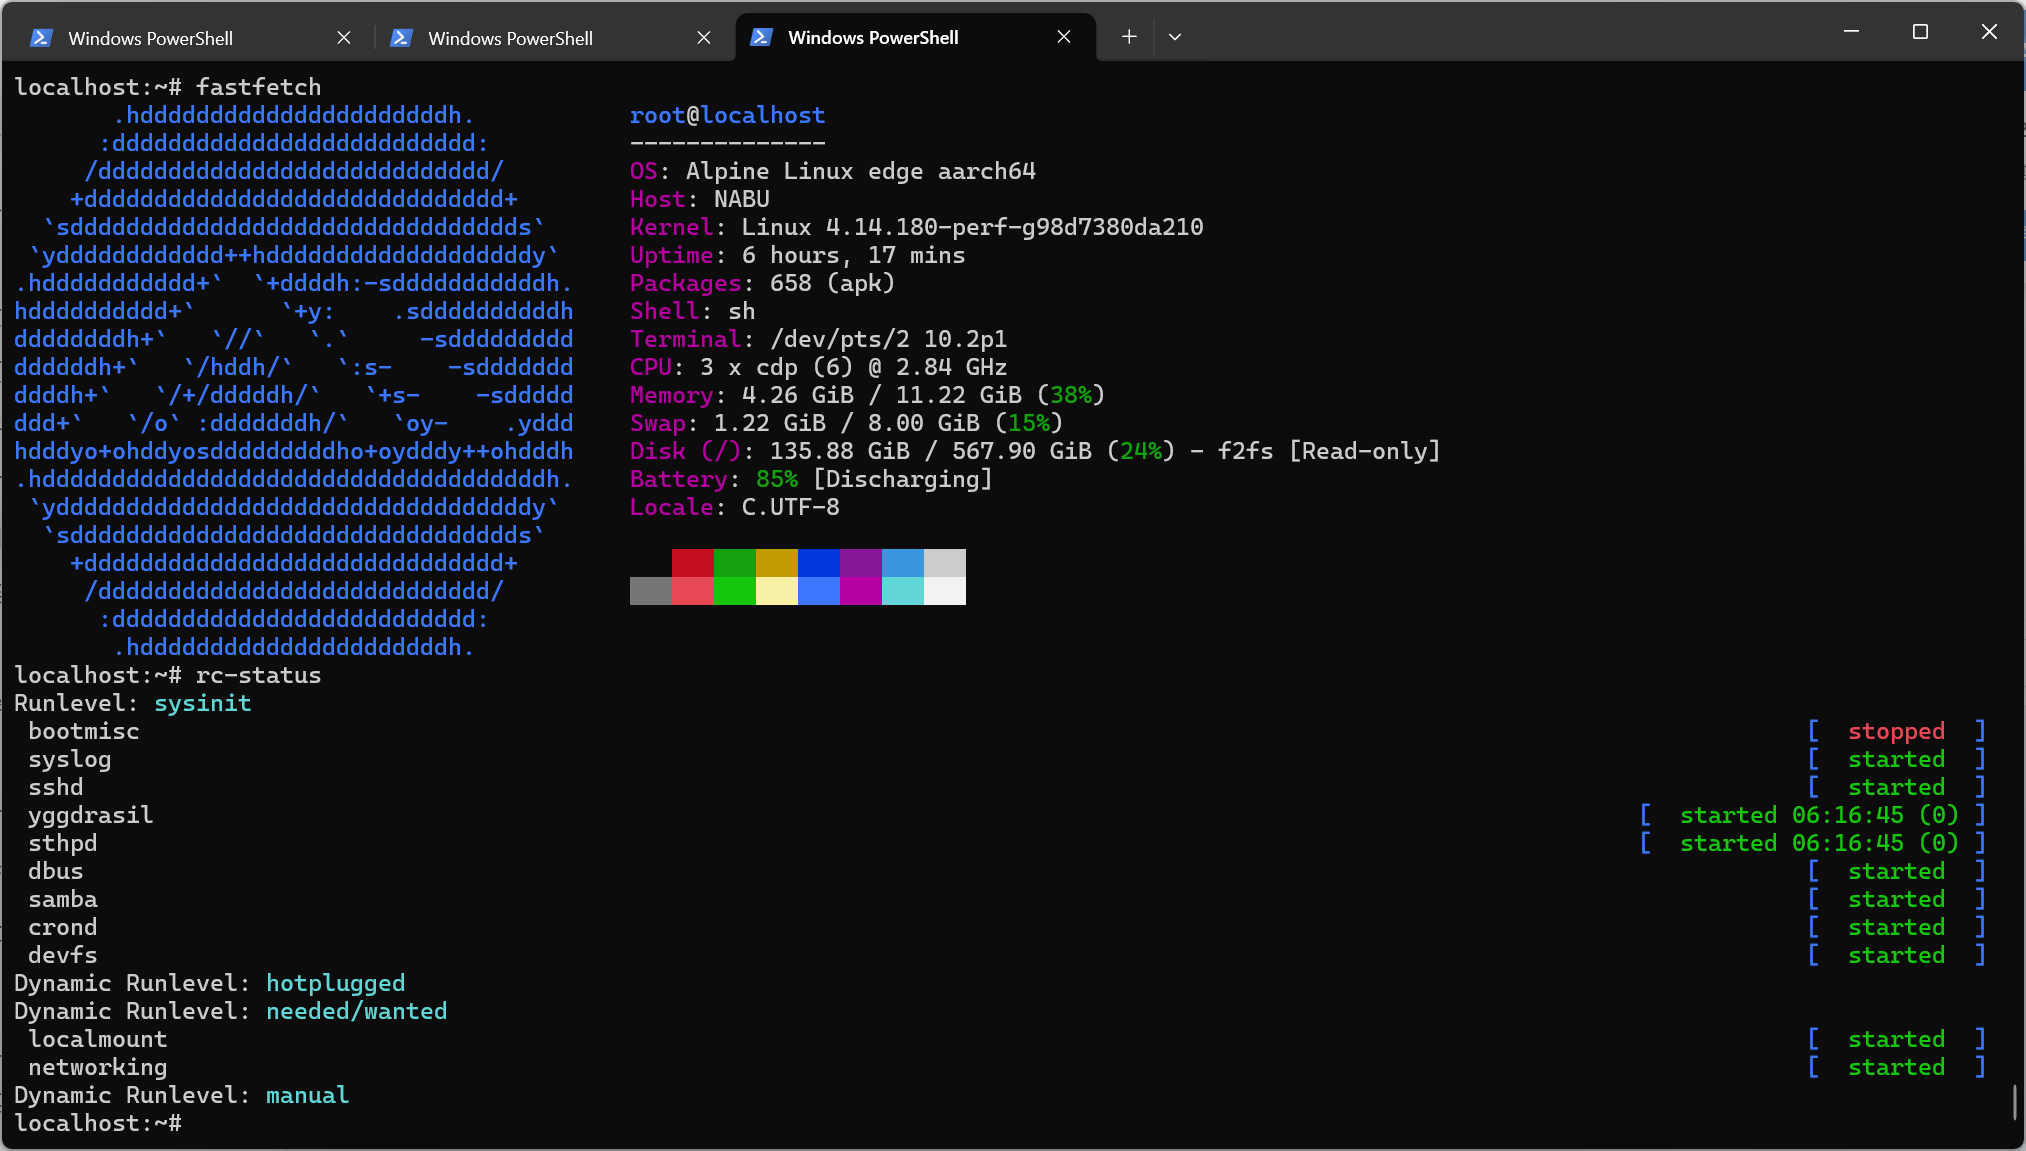Maximize the terminal window
Screen dimensions: 2026x1151
[x=1920, y=32]
